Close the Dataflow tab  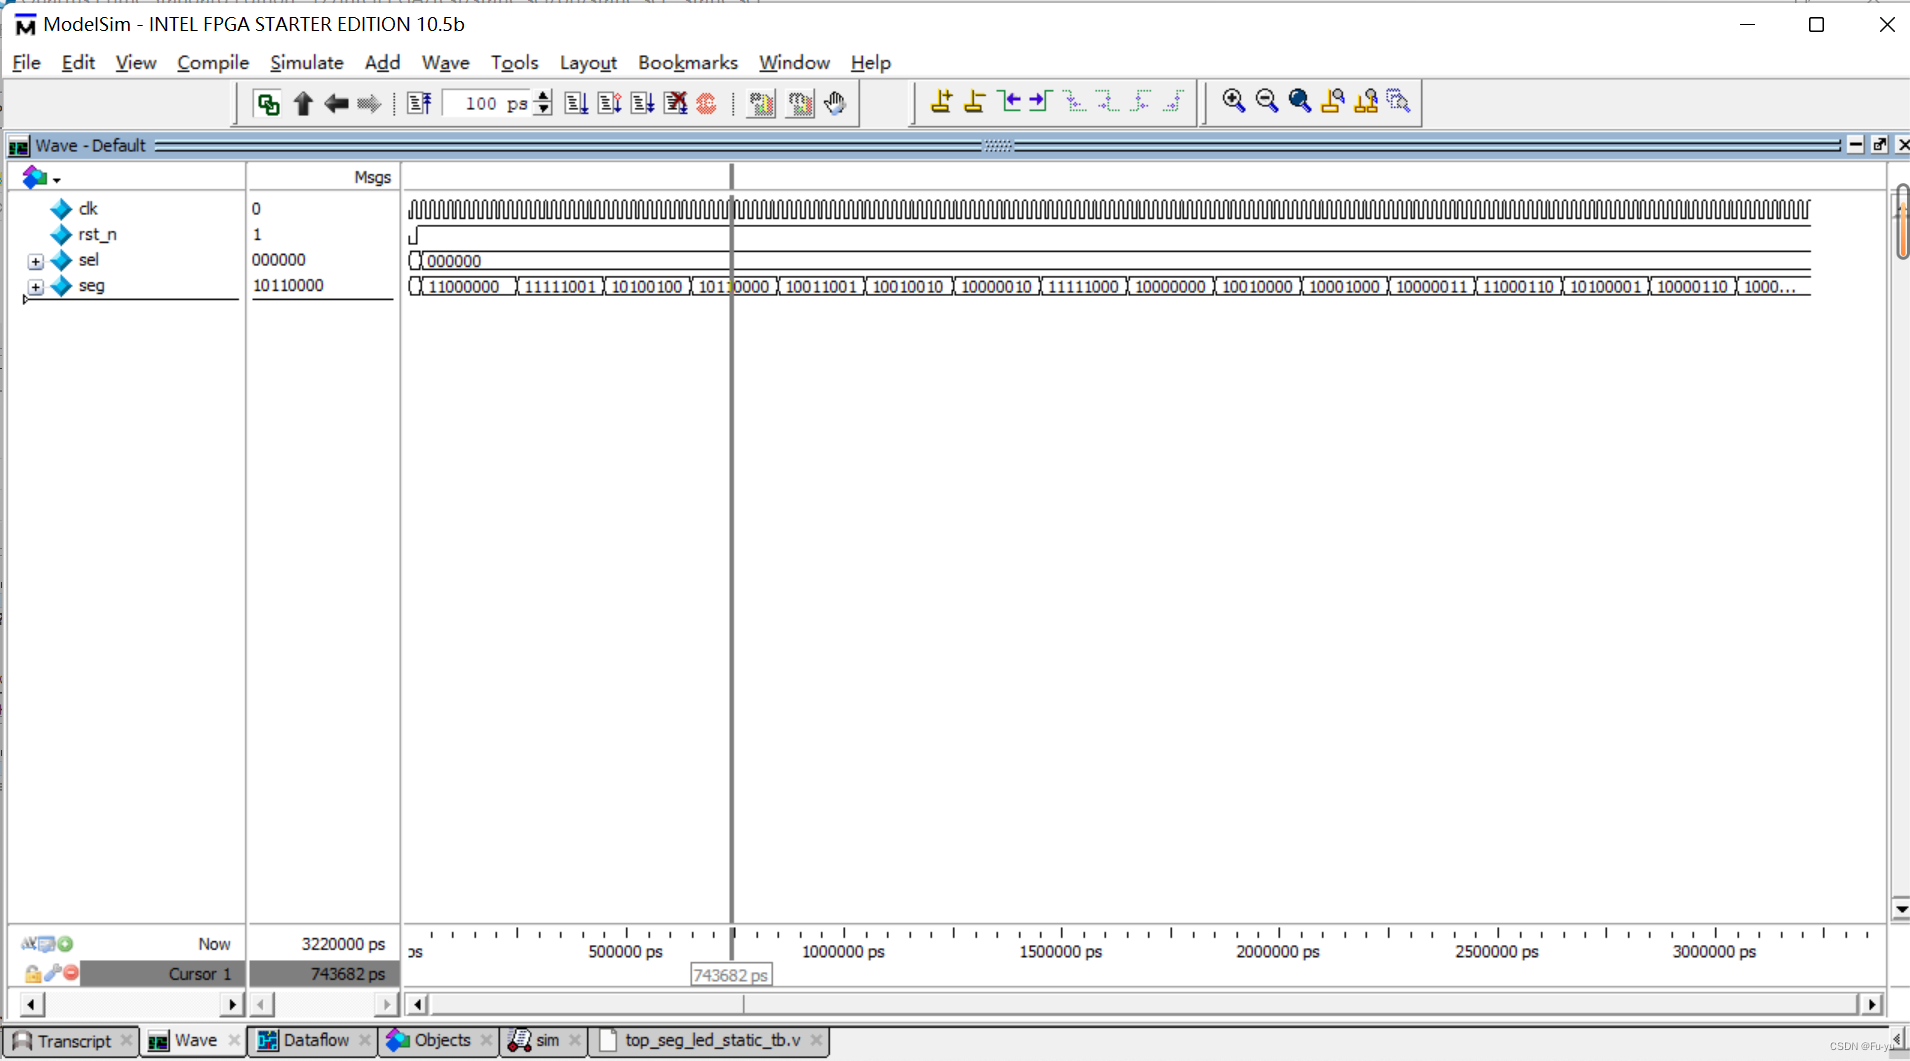pyautogui.click(x=365, y=1041)
